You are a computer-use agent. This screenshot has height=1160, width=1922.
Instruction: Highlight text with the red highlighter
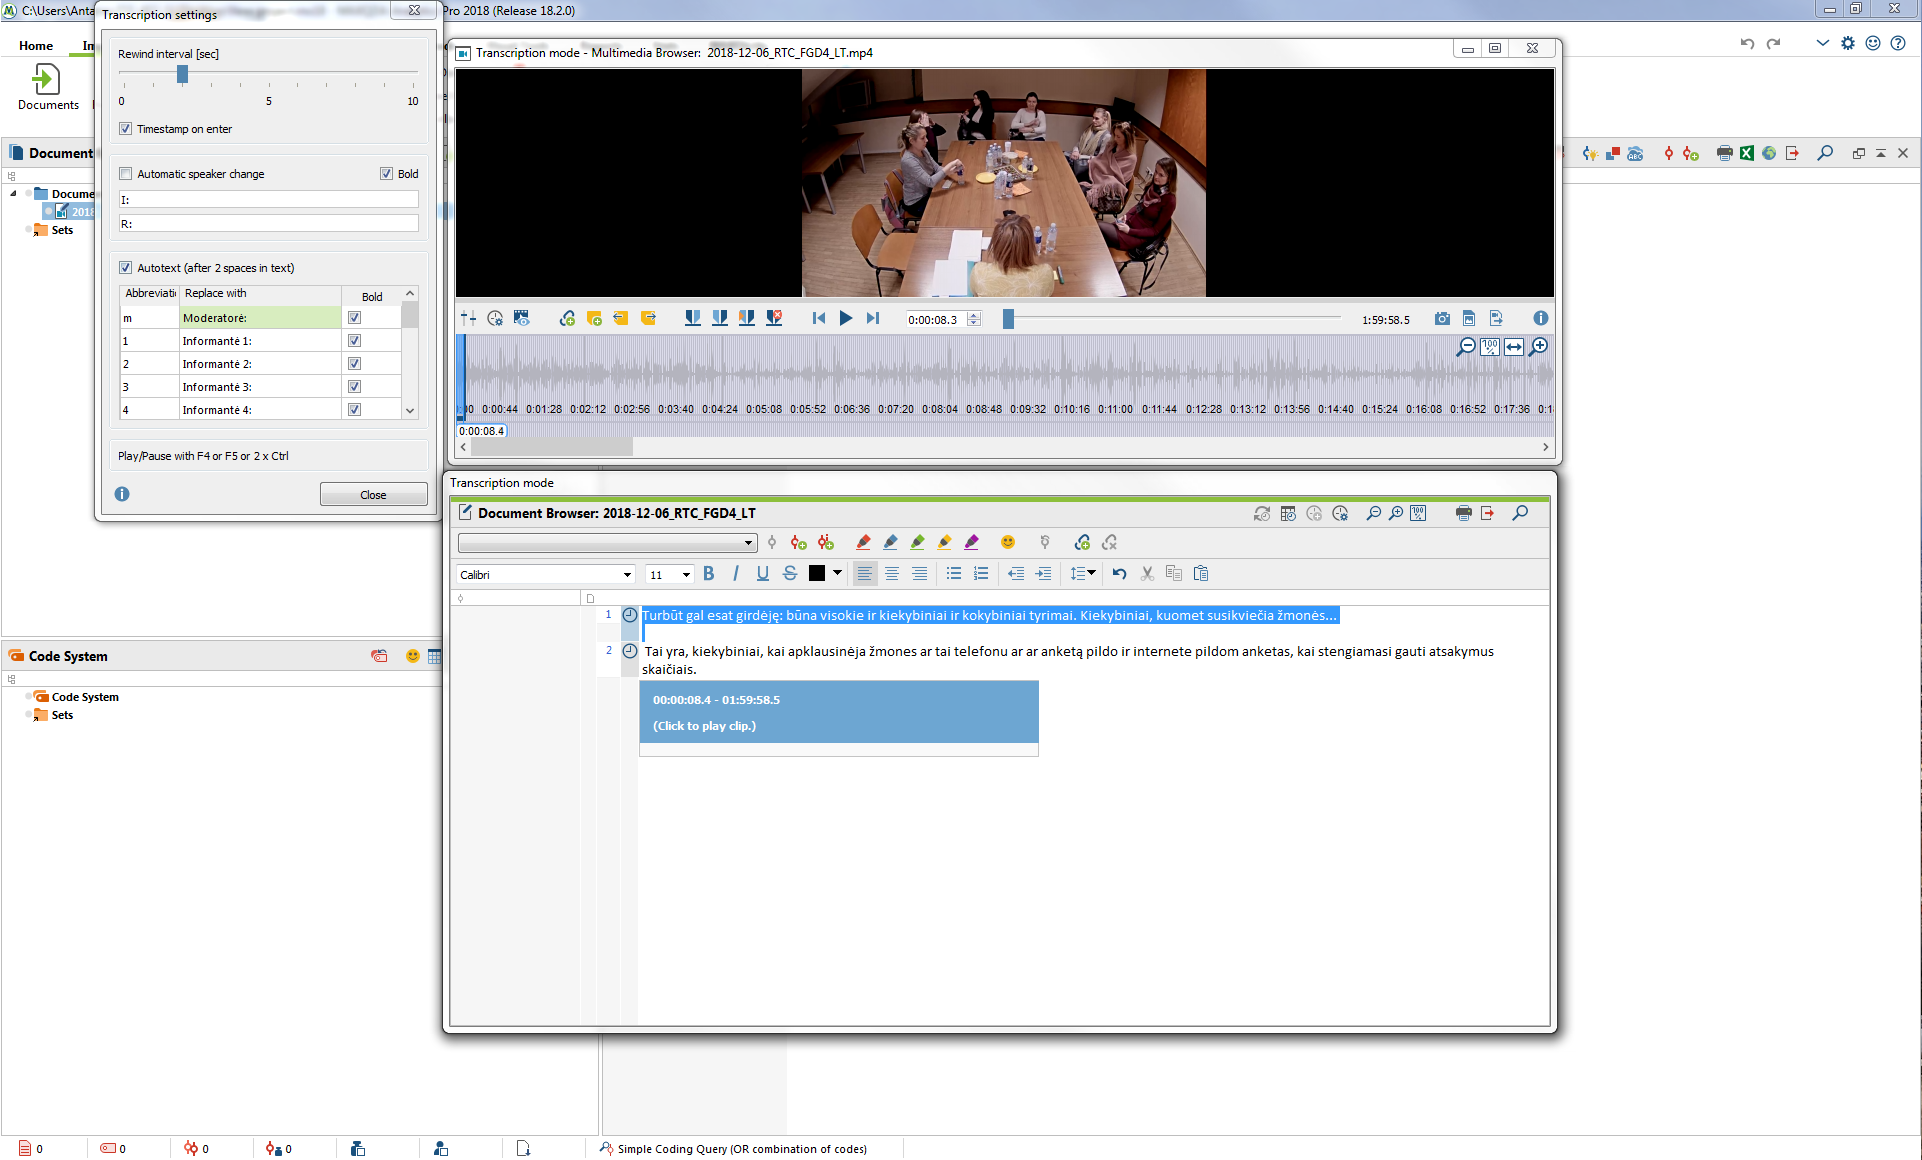[863, 542]
